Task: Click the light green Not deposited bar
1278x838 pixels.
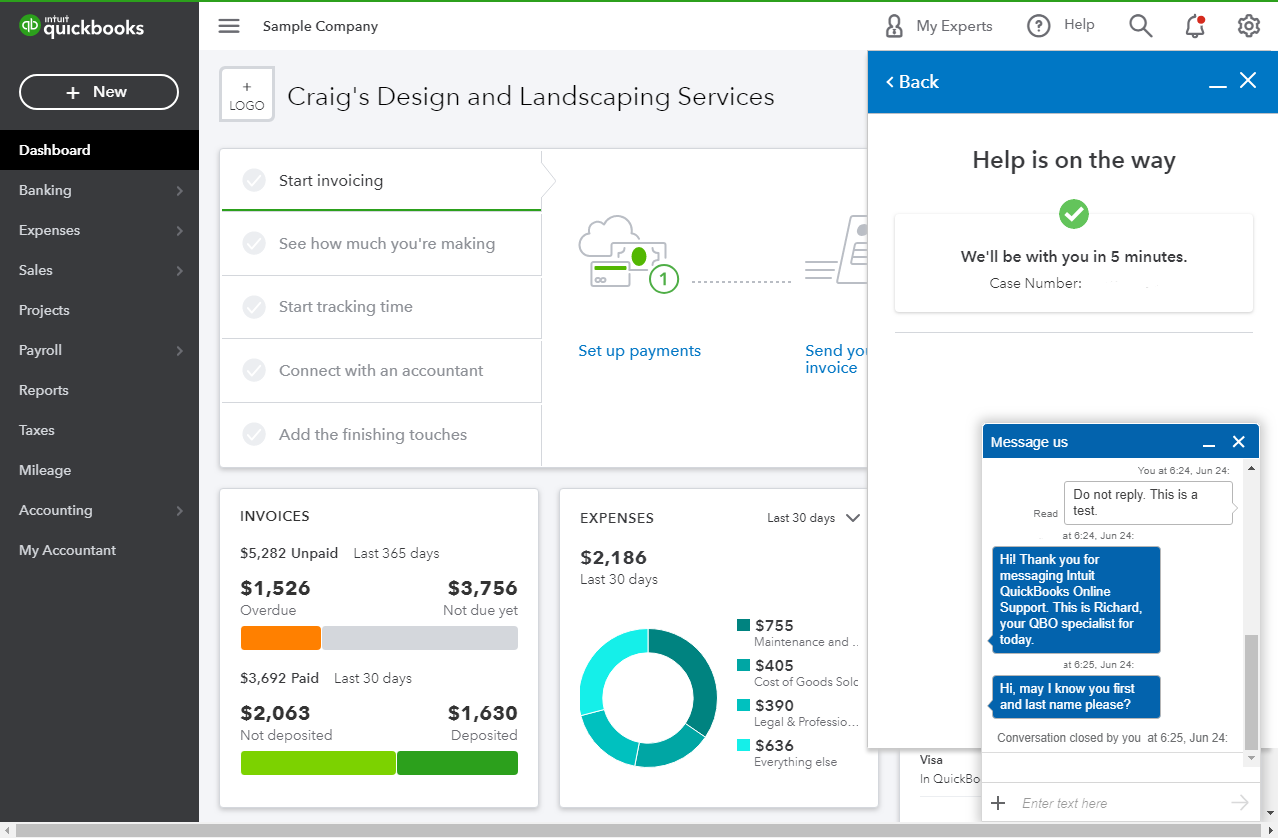Action: pyautogui.click(x=318, y=763)
